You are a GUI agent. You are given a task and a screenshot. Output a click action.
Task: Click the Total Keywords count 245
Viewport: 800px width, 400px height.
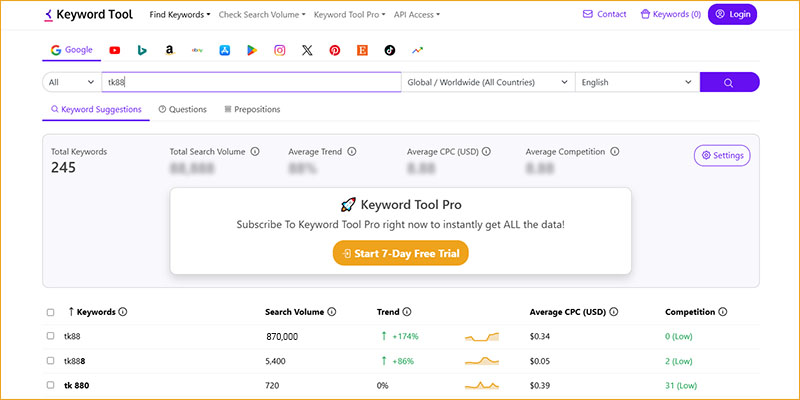(63, 167)
